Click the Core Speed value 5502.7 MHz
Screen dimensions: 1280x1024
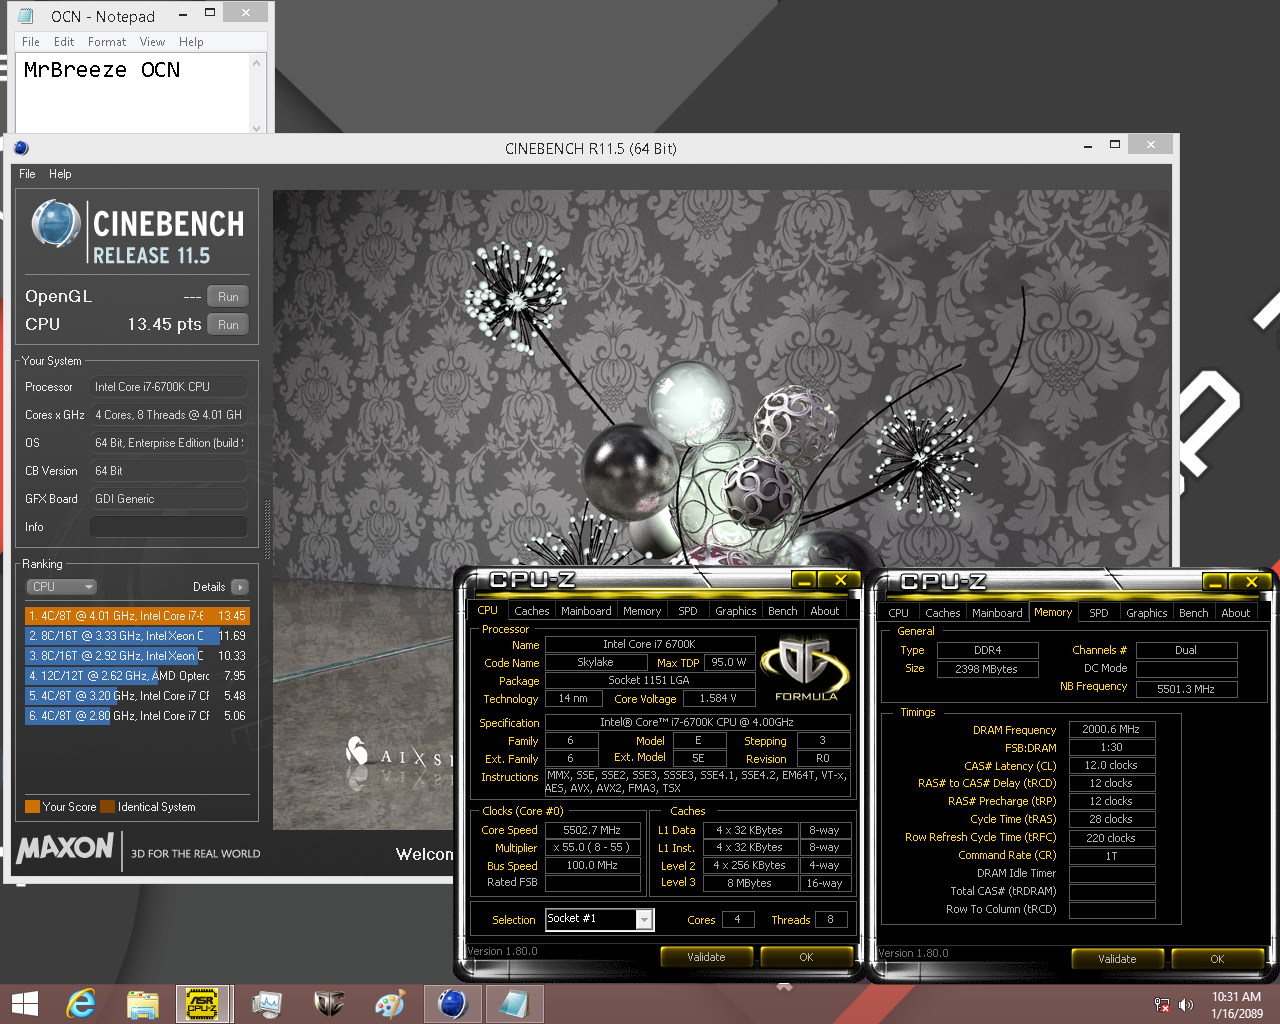click(592, 830)
